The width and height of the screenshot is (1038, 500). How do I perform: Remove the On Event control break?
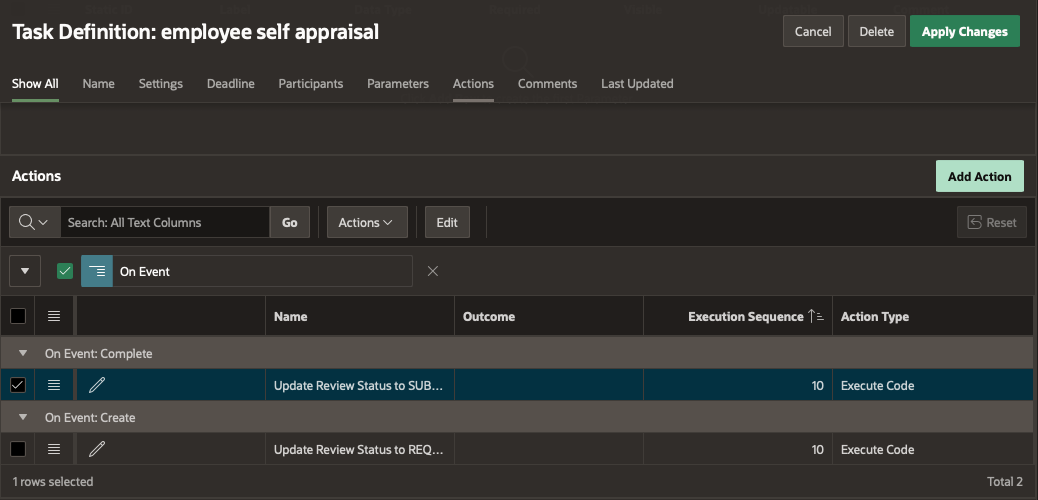click(x=433, y=271)
